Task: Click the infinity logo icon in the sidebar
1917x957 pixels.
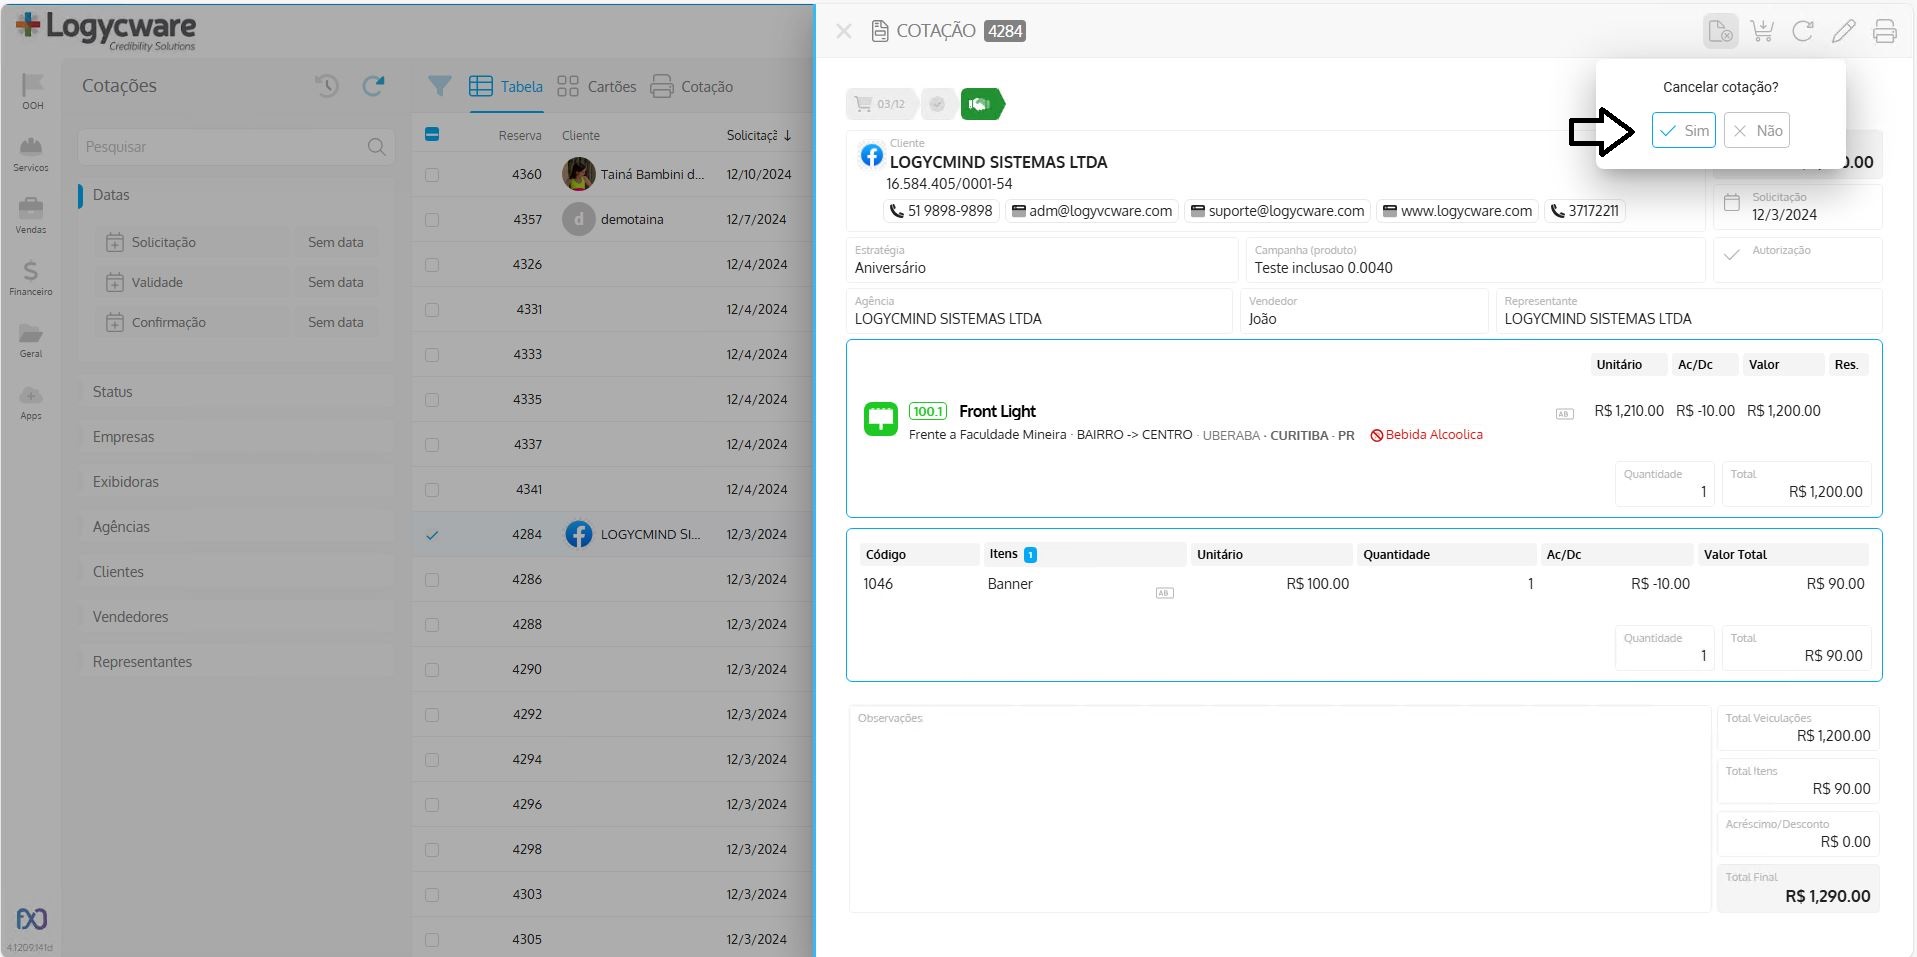Action: [32, 918]
